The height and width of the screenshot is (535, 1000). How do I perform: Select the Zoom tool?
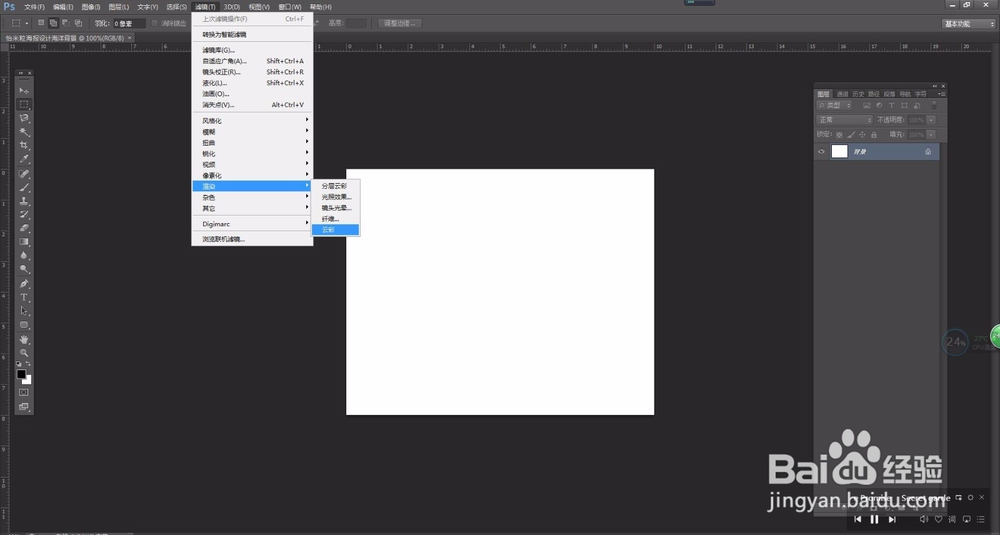[x=24, y=353]
